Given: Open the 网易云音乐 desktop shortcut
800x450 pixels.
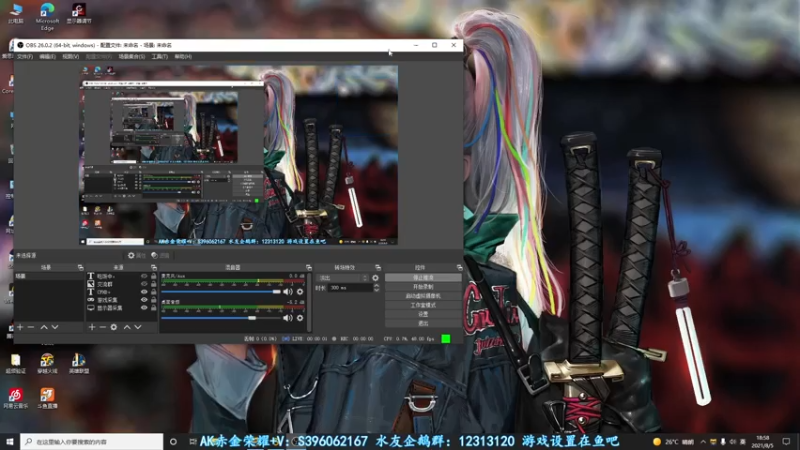Looking at the screenshot, I should 15,398.
